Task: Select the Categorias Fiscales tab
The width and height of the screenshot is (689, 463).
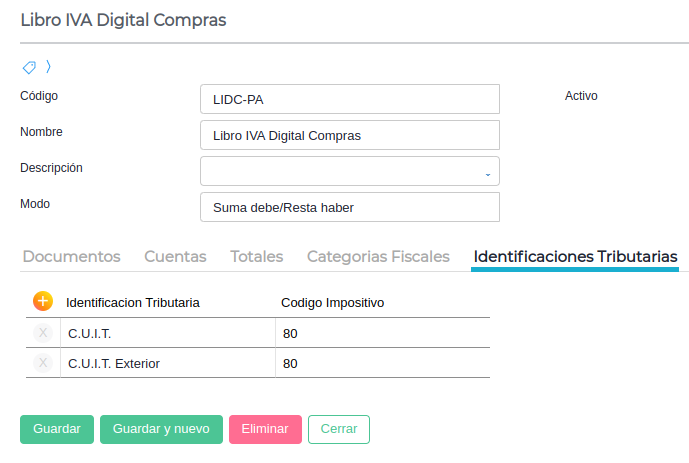Action: point(378,257)
